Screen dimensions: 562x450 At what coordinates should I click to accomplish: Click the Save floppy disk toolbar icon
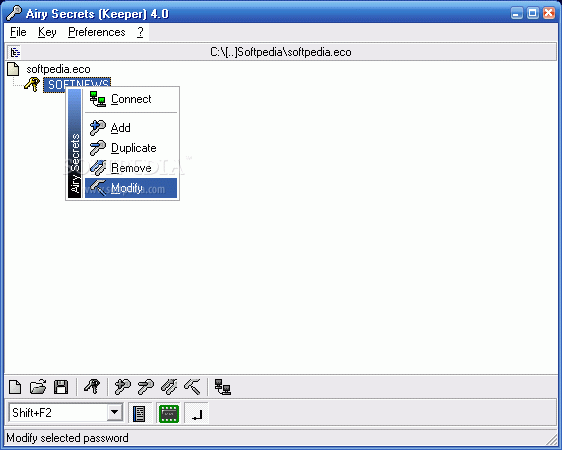61,387
